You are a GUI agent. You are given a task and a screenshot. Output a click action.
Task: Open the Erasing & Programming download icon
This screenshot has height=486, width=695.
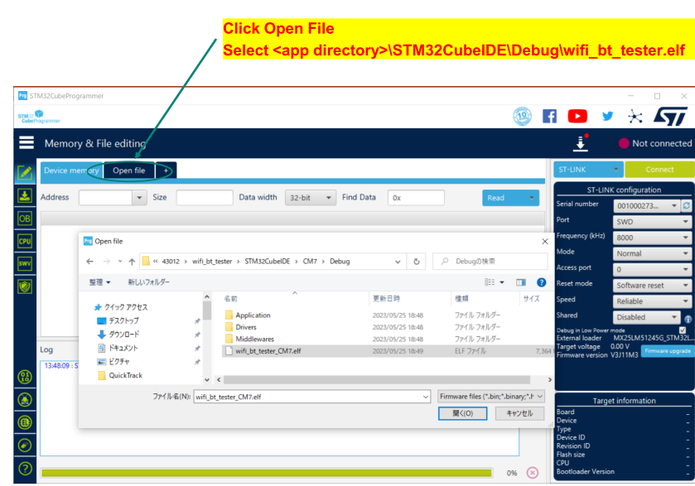25,195
